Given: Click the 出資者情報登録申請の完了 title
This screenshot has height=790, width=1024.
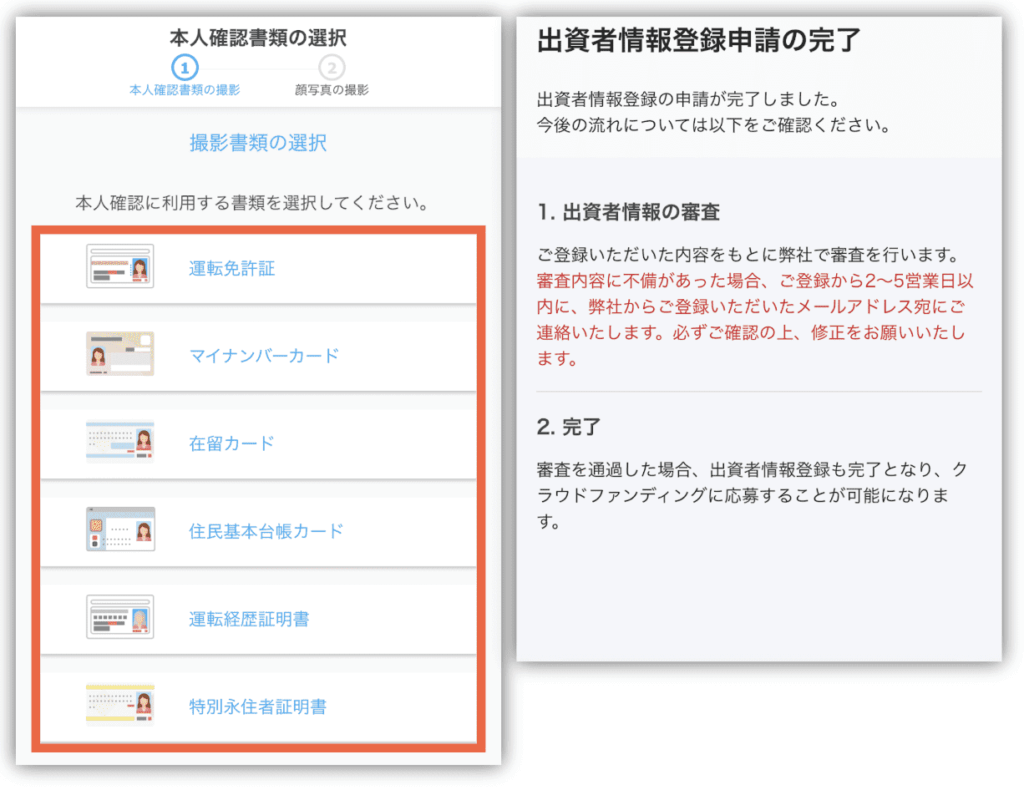Looking at the screenshot, I should click(700, 41).
